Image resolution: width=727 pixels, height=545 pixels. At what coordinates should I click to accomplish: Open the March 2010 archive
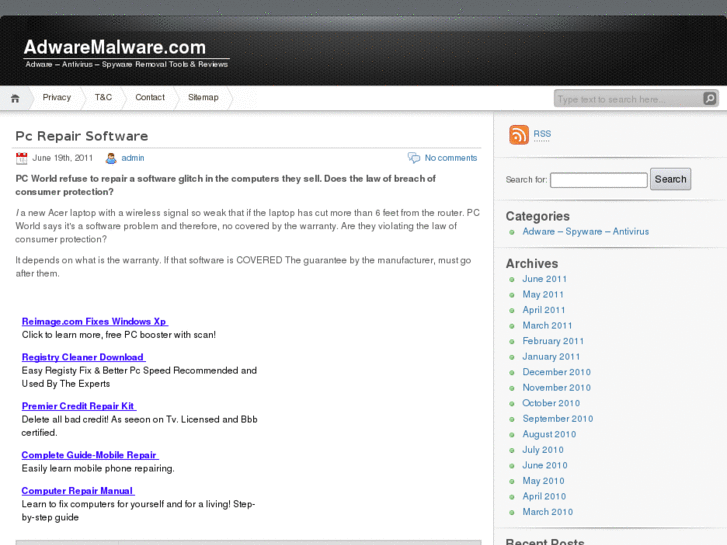548,512
